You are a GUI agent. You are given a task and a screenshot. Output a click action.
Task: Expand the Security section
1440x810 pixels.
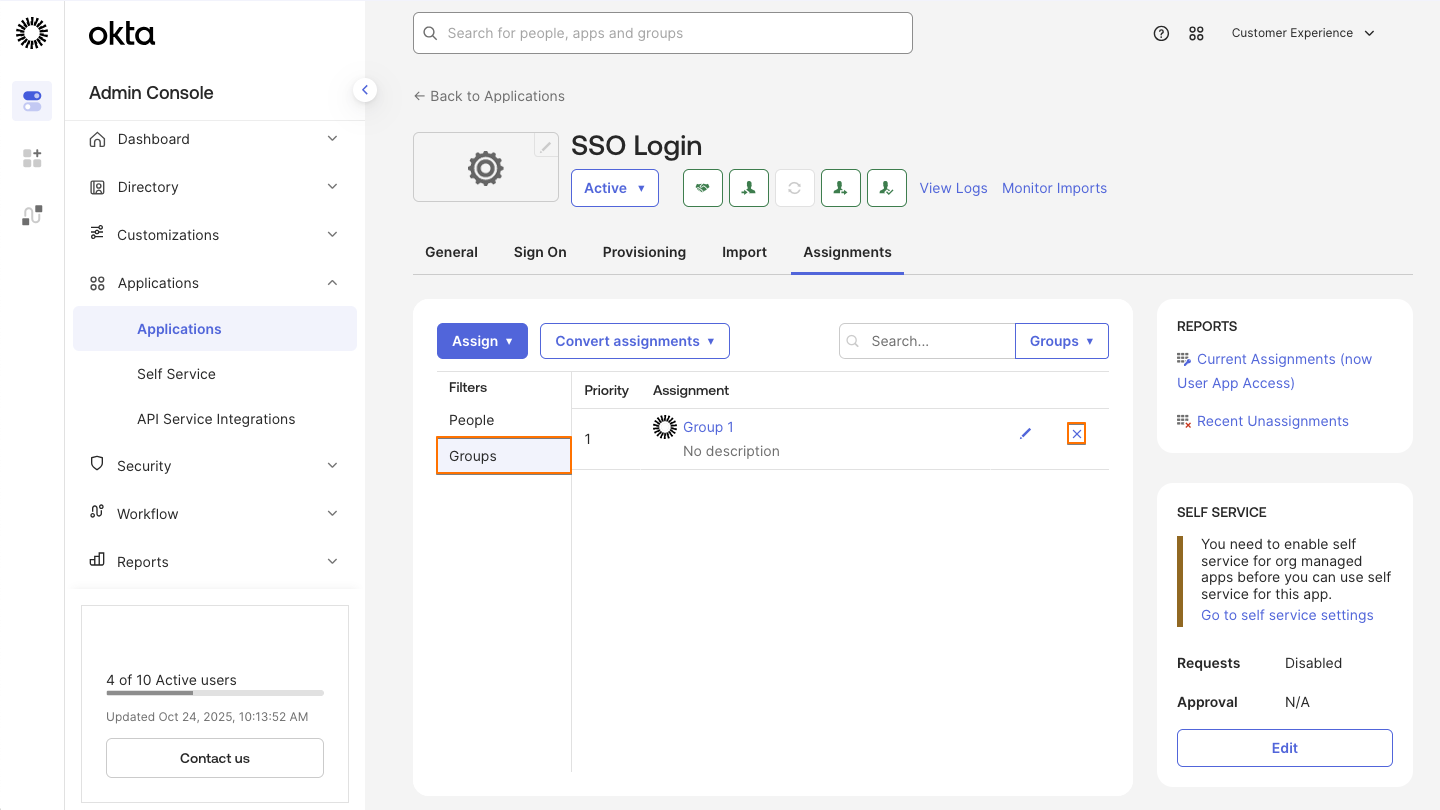[x=213, y=465]
